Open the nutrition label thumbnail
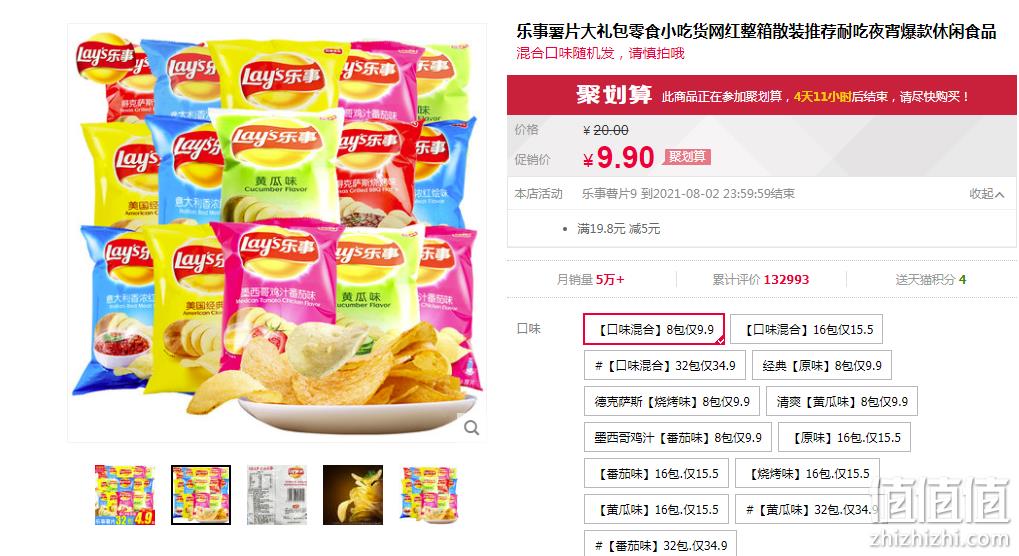The image size is (1019, 556). tap(277, 495)
